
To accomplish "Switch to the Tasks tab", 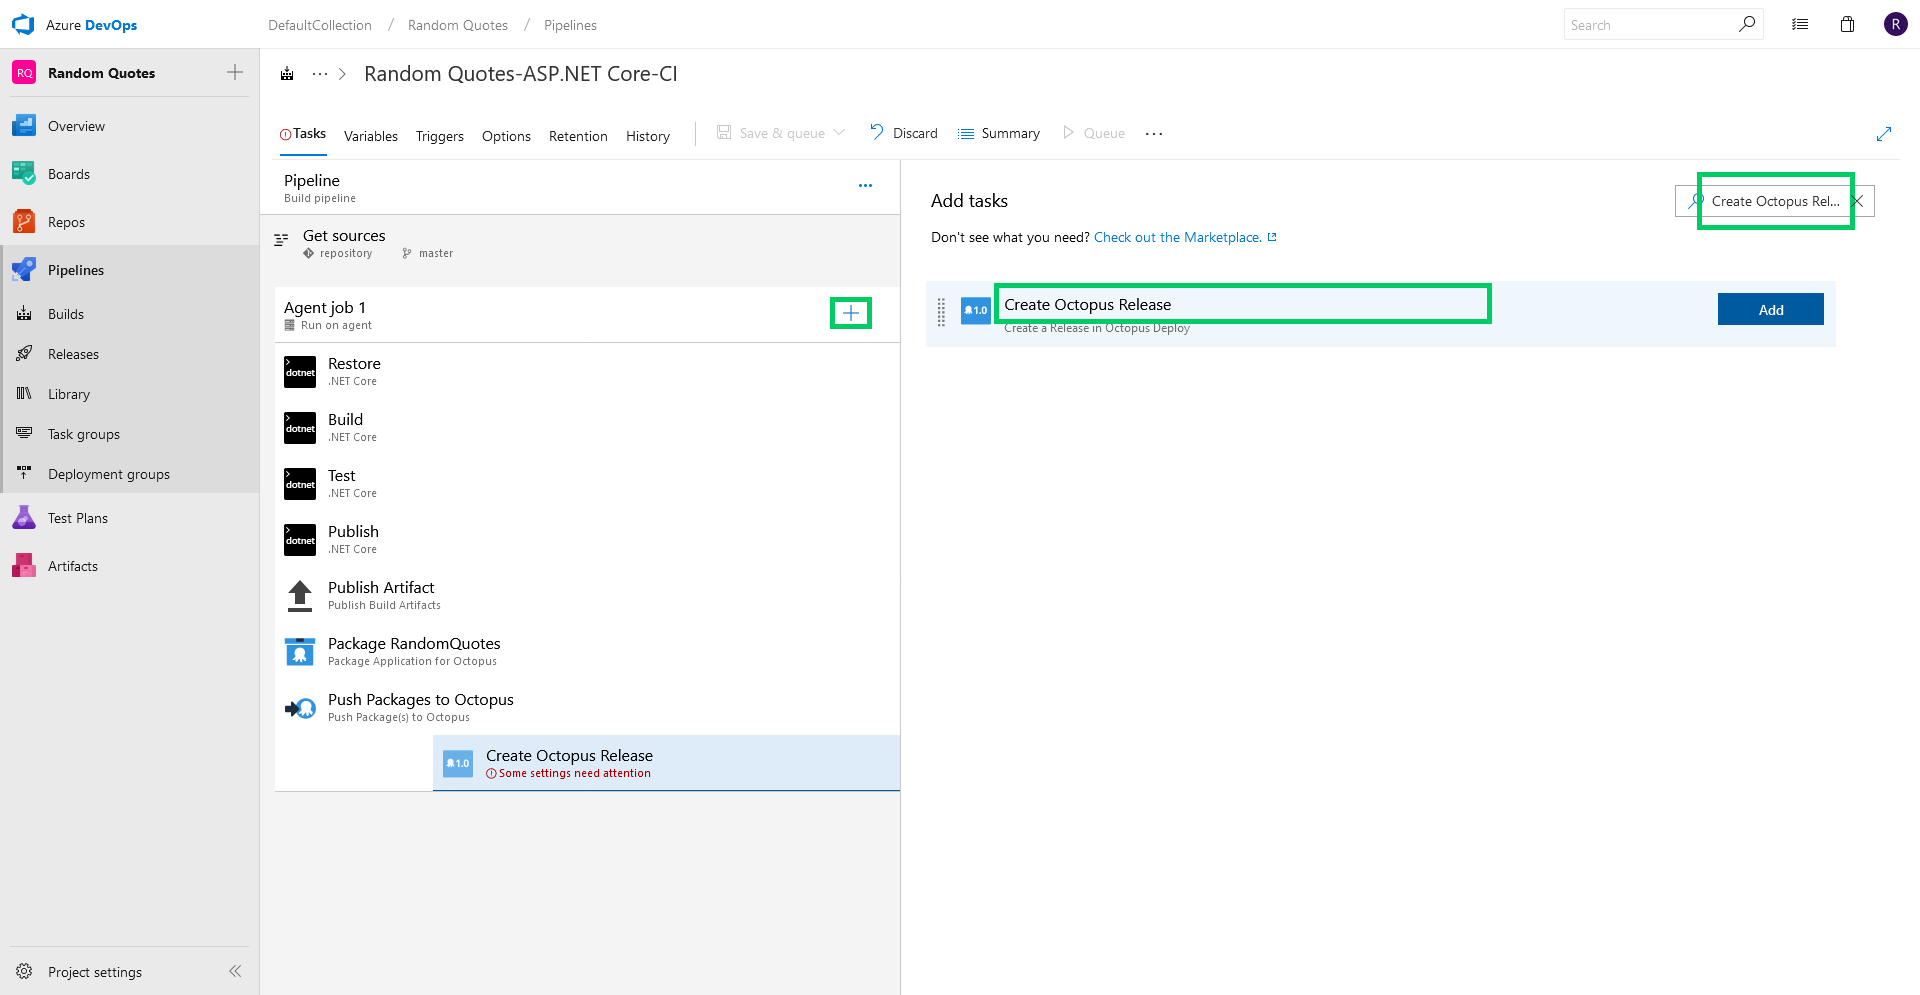I will [x=303, y=134].
